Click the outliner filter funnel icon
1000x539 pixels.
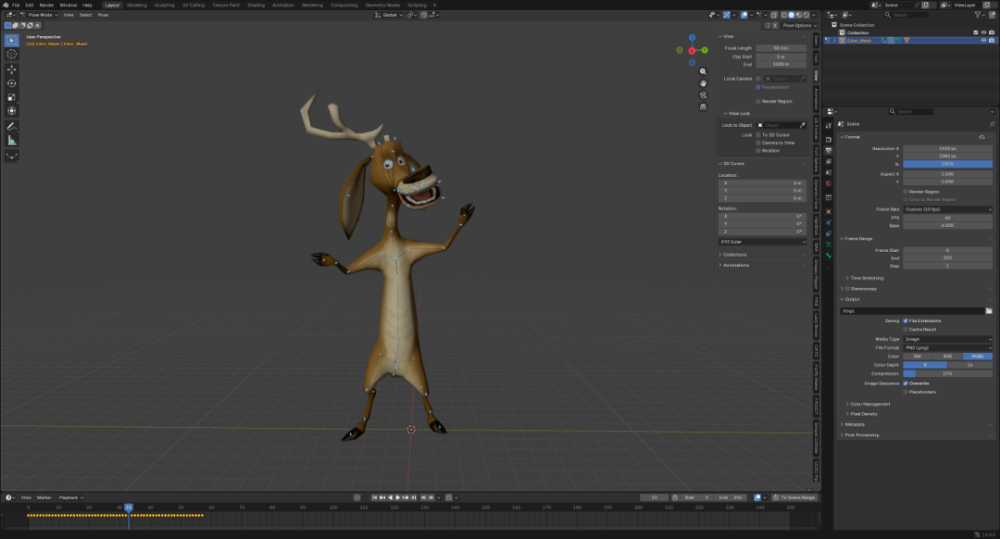[x=978, y=15]
